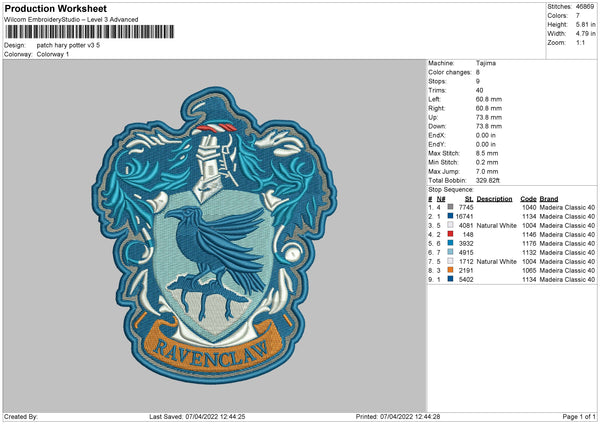Click the EndY value 0.00 in
The height and width of the screenshot is (424, 600).
[486, 144]
